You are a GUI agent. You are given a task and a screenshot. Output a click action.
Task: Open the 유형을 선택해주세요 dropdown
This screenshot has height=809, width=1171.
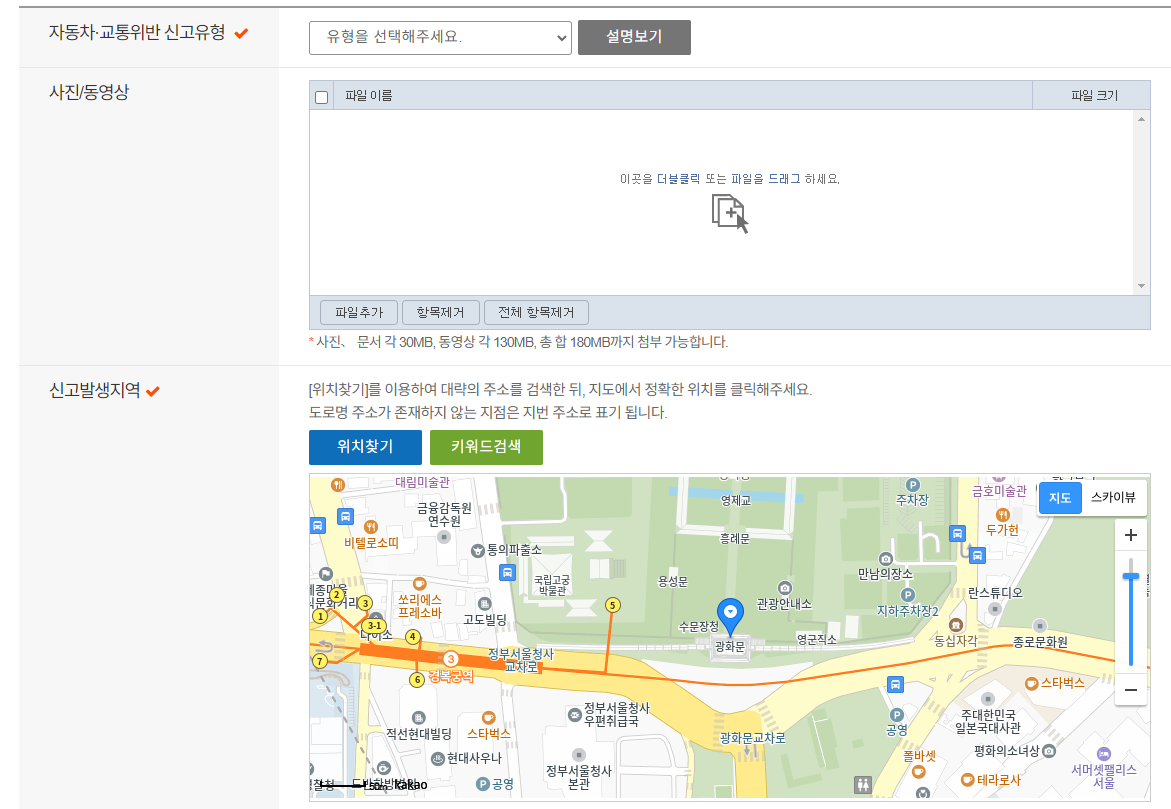pyautogui.click(x=439, y=37)
